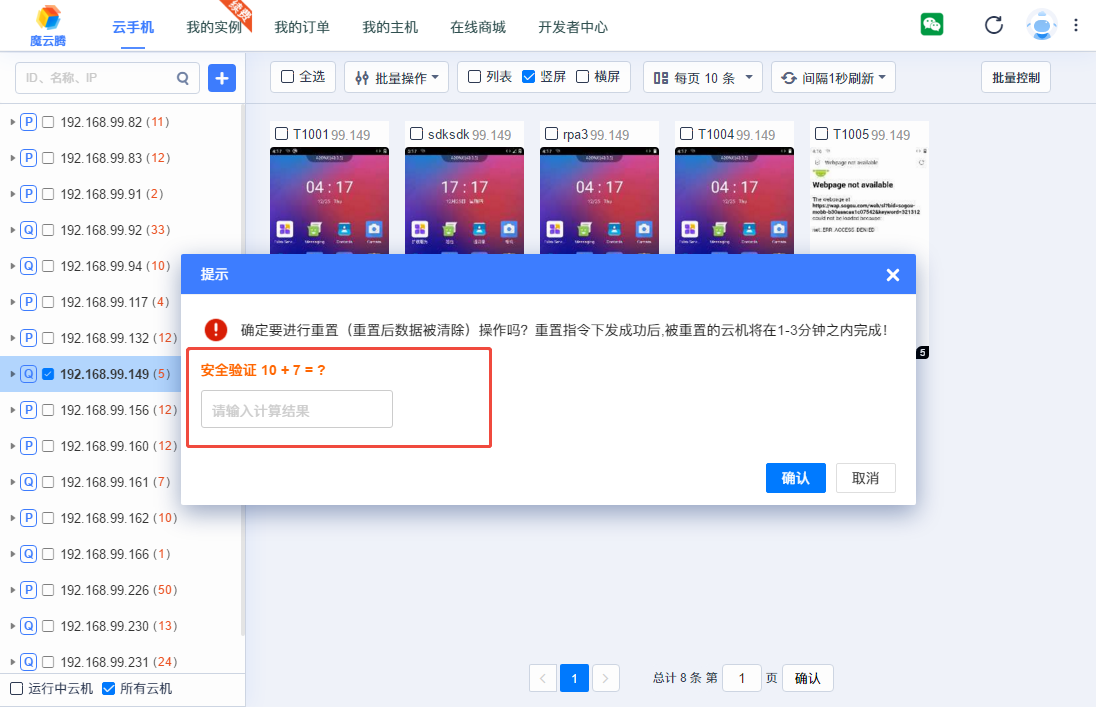Click the blue 确认 button in dialog
Screen dimensions: 1096x707
coord(795,478)
